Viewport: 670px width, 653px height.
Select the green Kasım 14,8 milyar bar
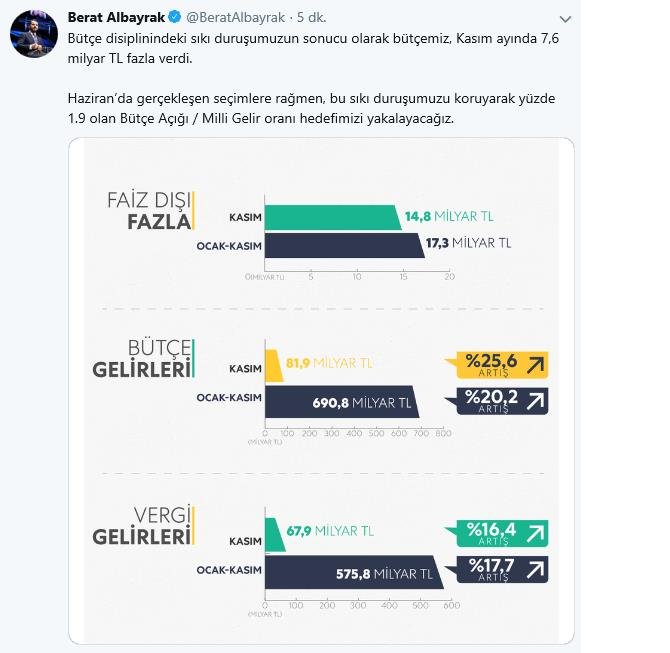[x=333, y=218]
